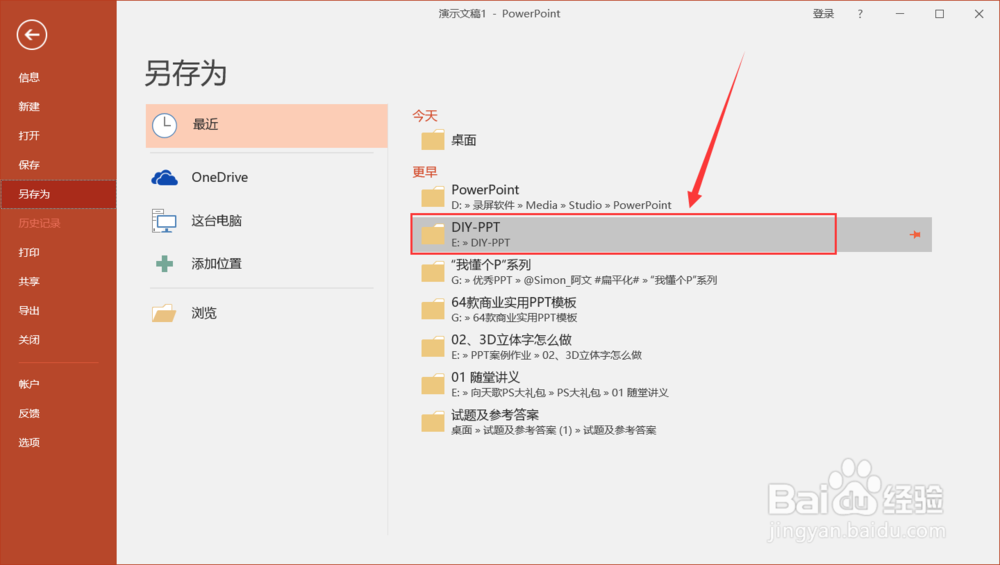Click folder icon of 64款商业实用PPT模板
The image size is (1000, 565).
pyautogui.click(x=432, y=309)
